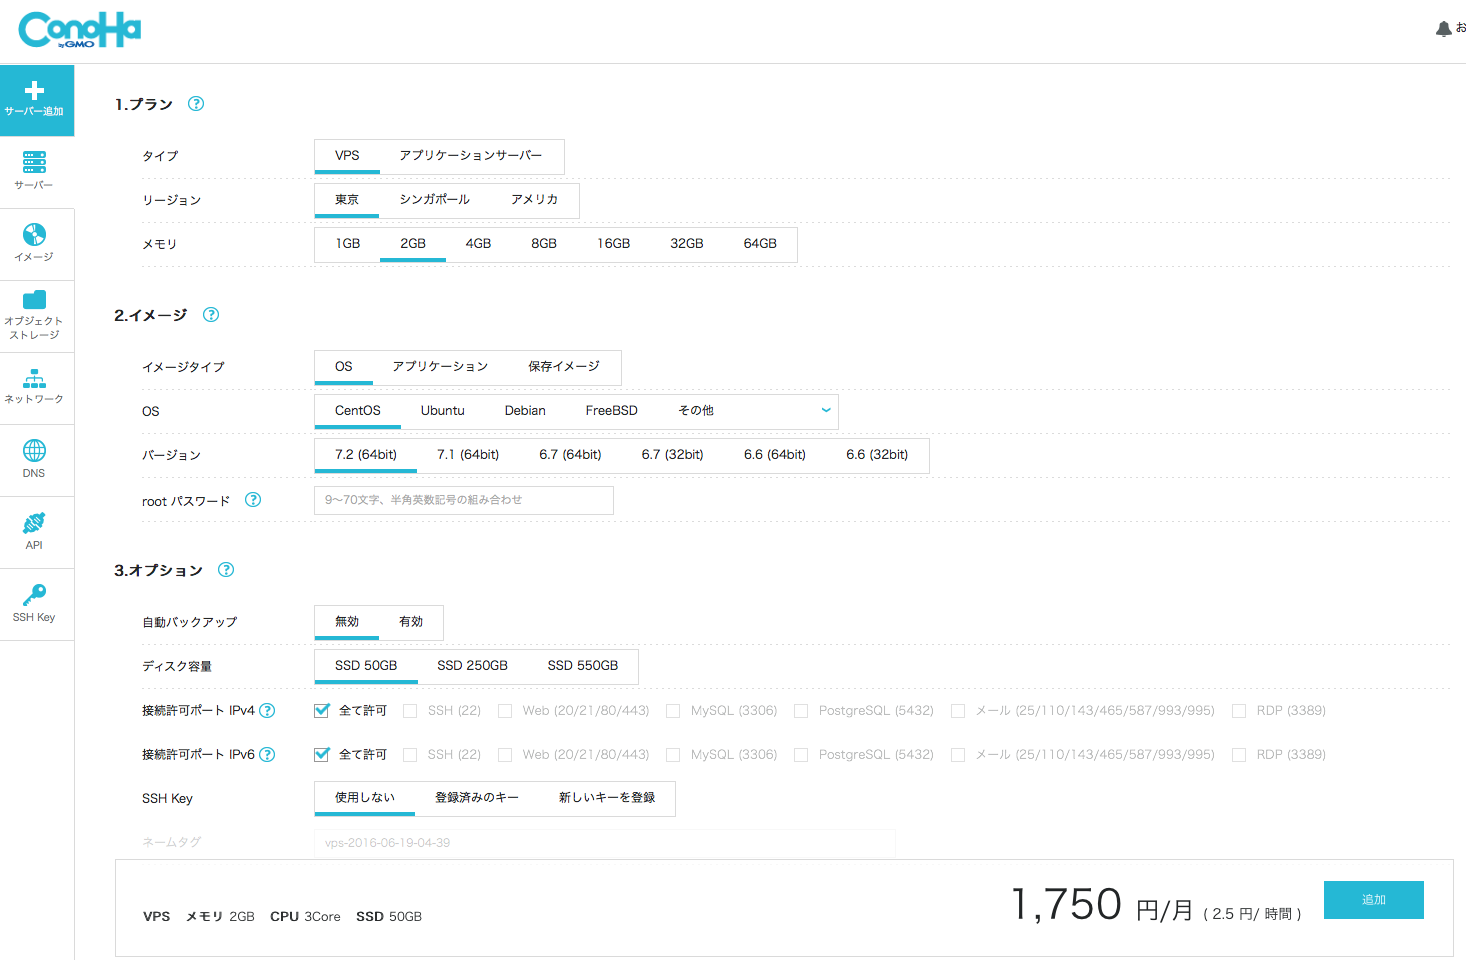Switch image type to 保存イメージ
The height and width of the screenshot is (960, 1466).
[564, 367]
